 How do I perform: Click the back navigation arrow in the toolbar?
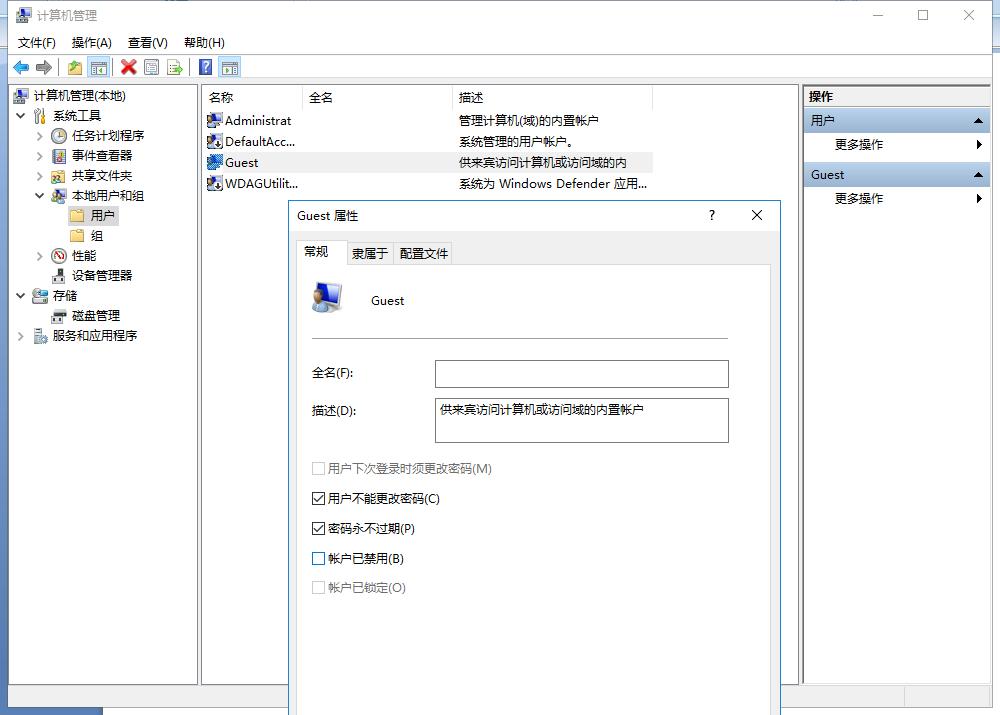tap(21, 67)
